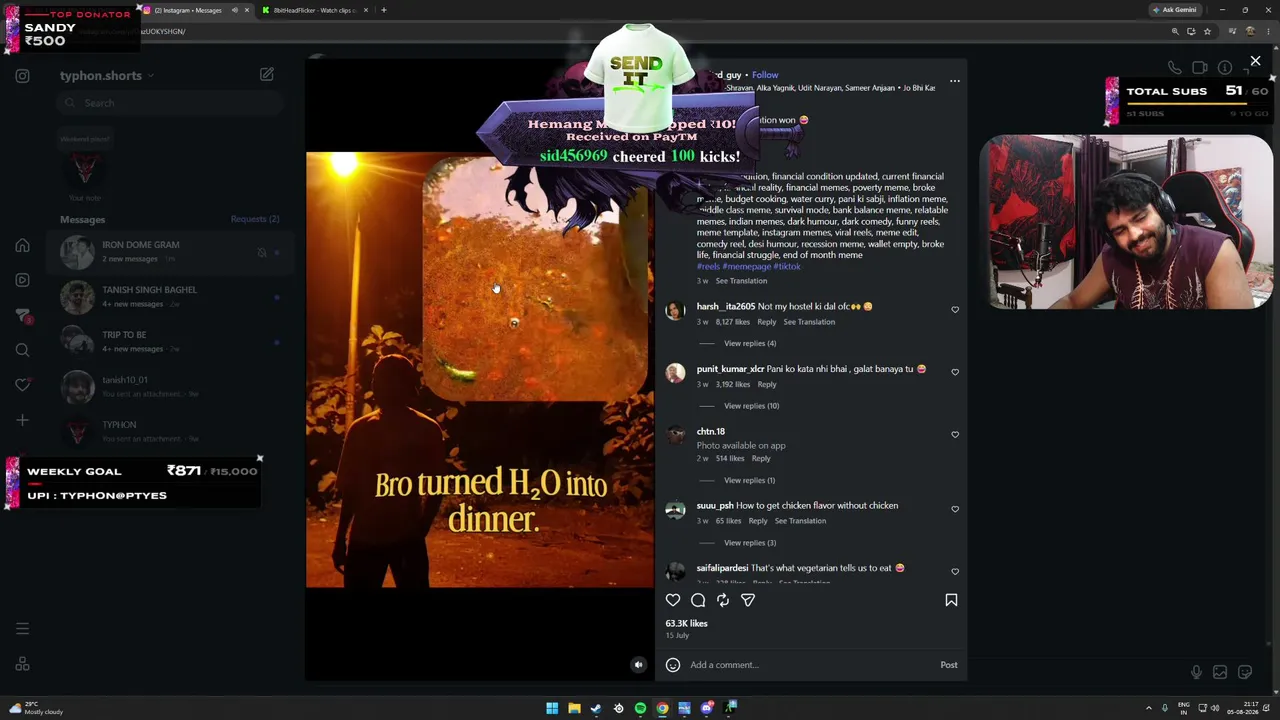1280x720 pixels.
Task: Like the post with the heart icon
Action: (x=673, y=600)
